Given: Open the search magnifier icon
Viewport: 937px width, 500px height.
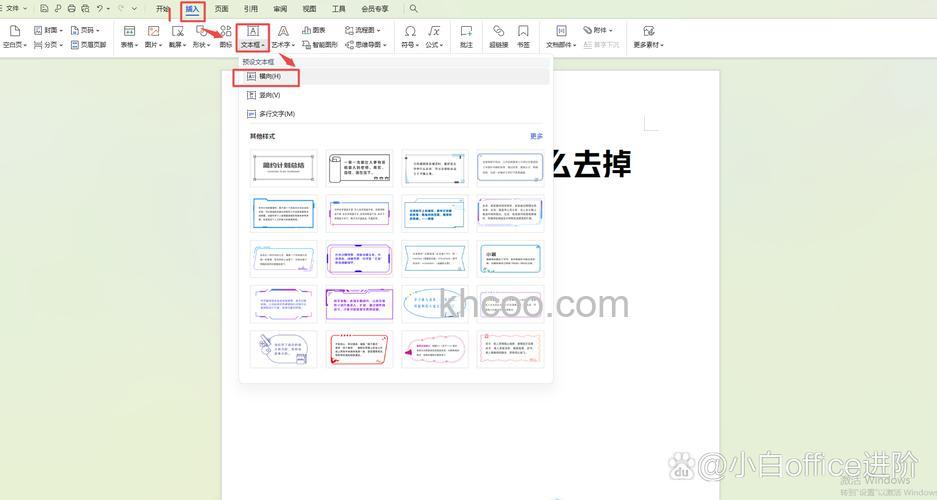Looking at the screenshot, I should (x=414, y=8).
